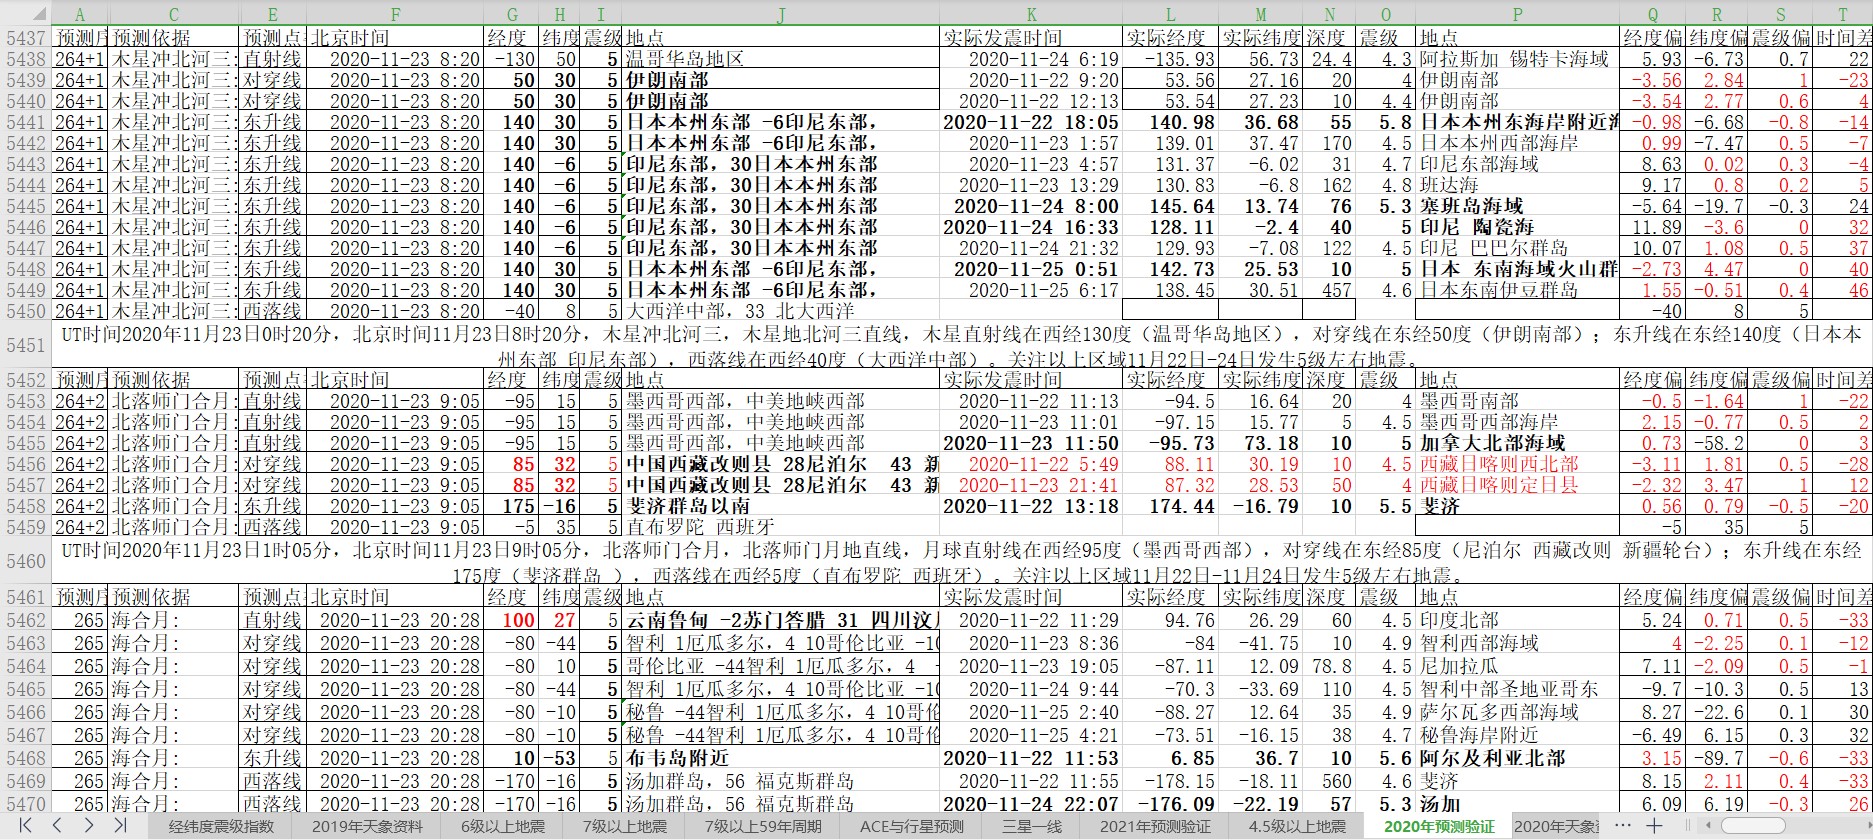Open the 2021年预测验证 sheet tab

coord(1154,826)
